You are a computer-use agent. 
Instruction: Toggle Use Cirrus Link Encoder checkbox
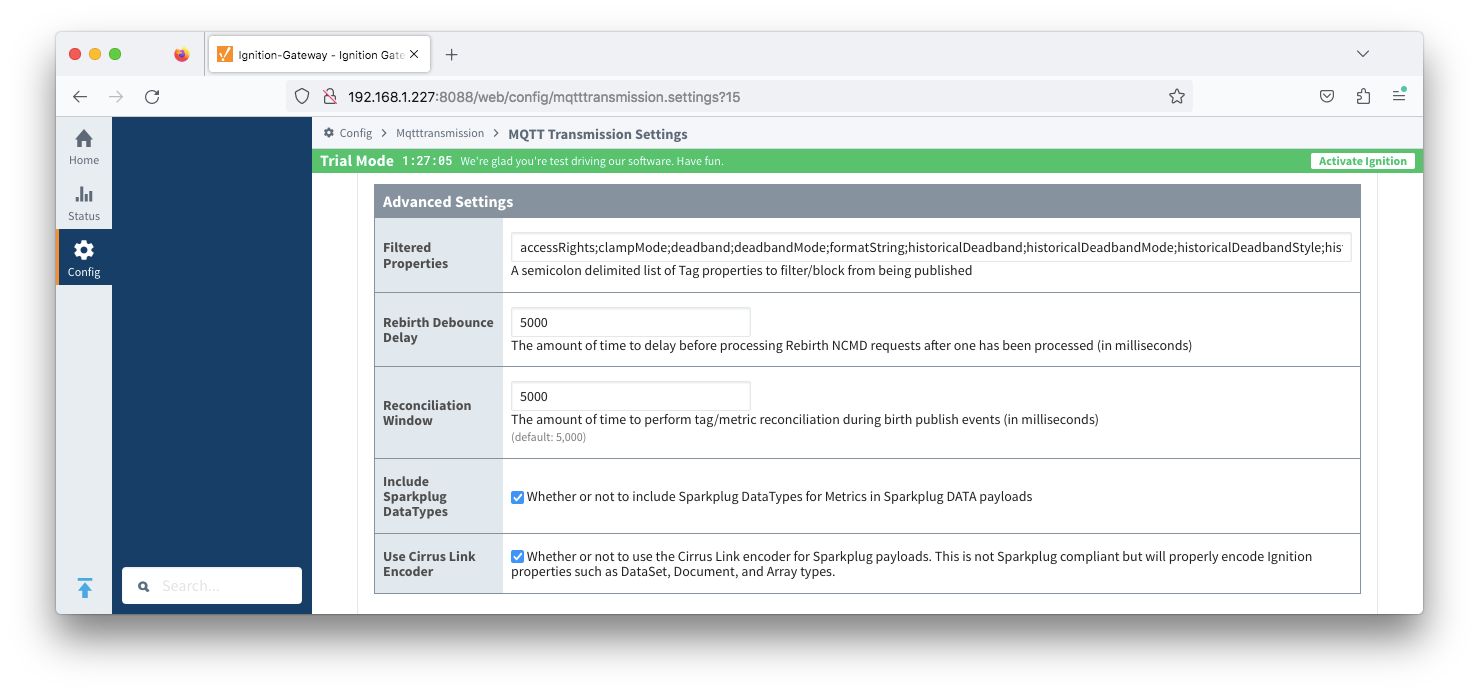coord(518,557)
